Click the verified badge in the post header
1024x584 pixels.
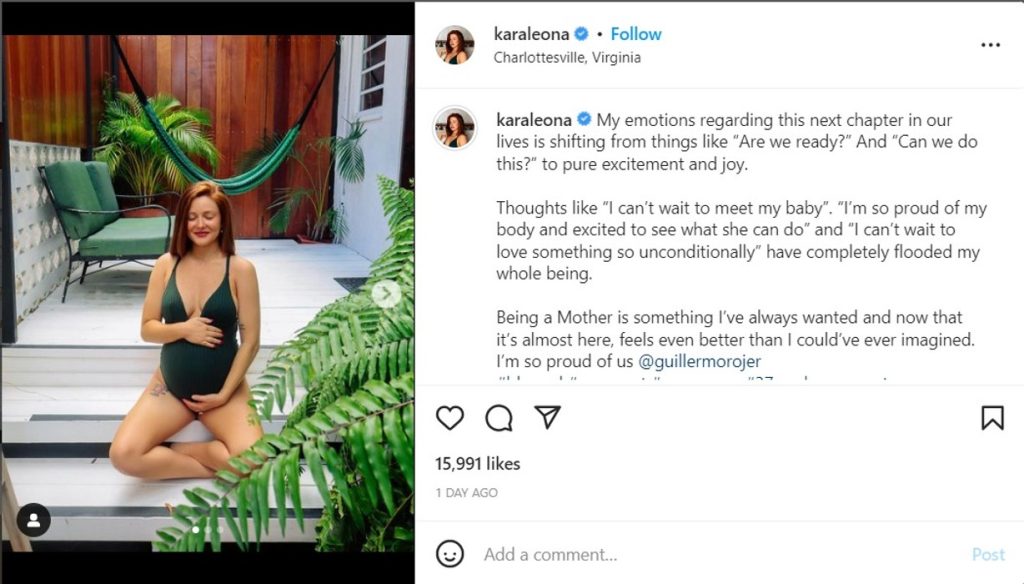582,34
